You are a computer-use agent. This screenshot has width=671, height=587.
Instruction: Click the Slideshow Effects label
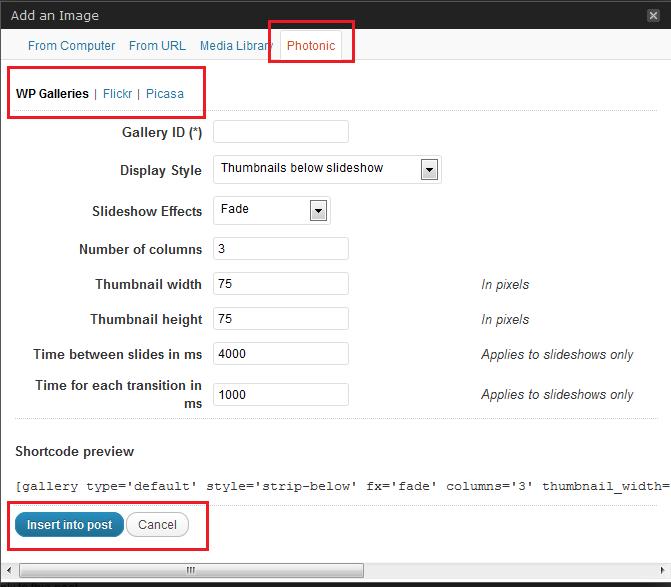click(x=147, y=211)
